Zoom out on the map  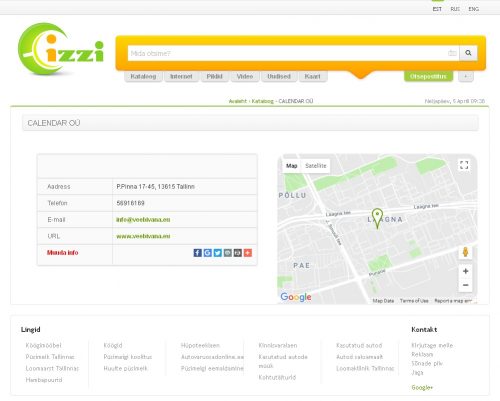tap(465, 285)
